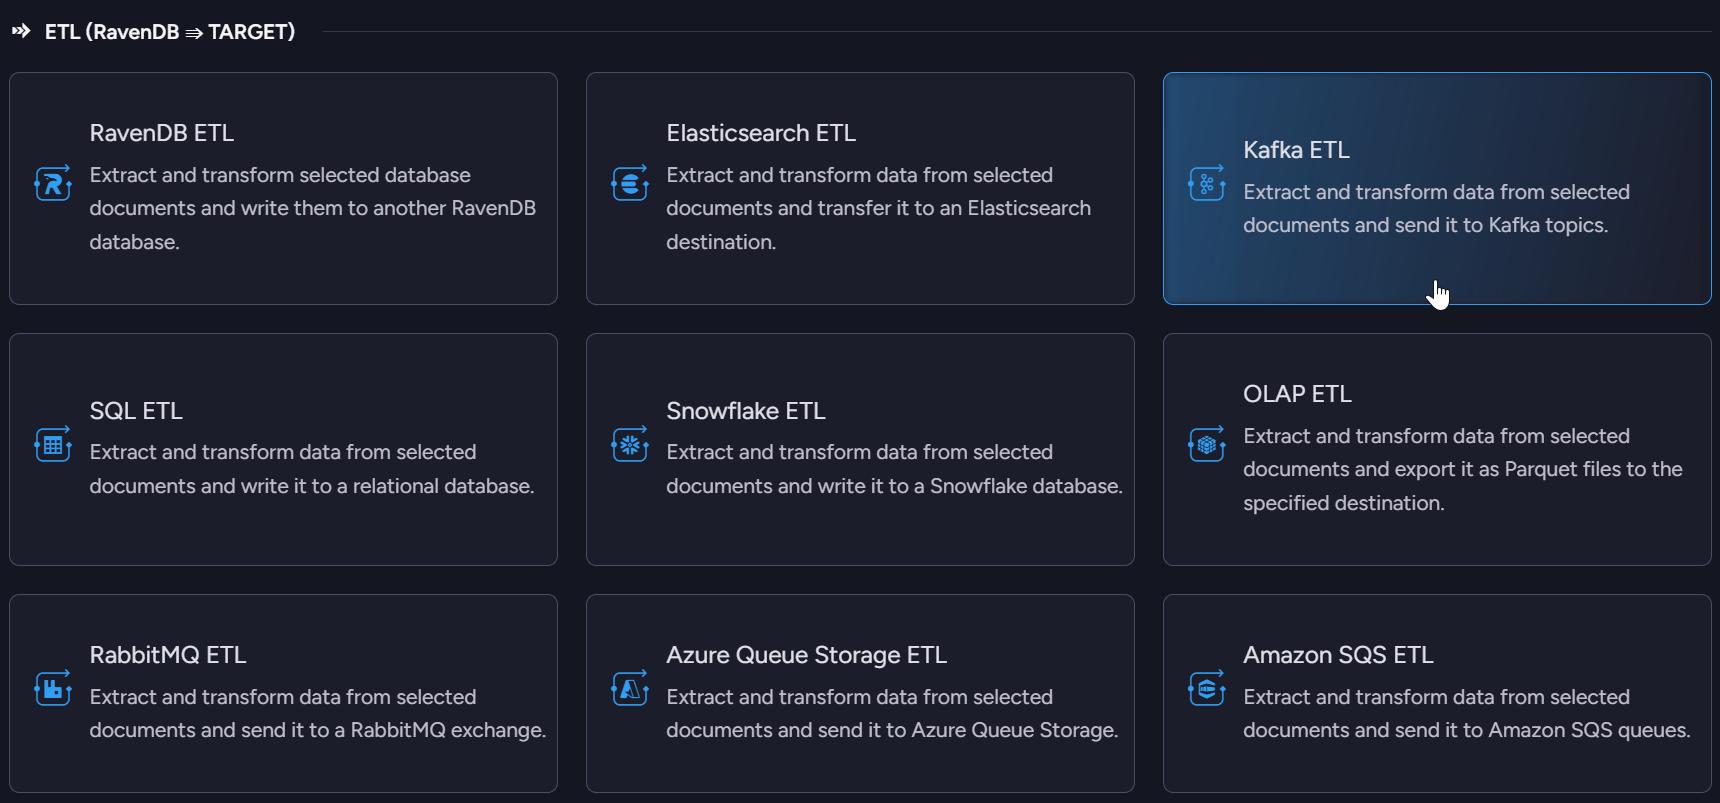
Task: Choose the Elasticsearch ETL task title
Action: click(x=761, y=133)
